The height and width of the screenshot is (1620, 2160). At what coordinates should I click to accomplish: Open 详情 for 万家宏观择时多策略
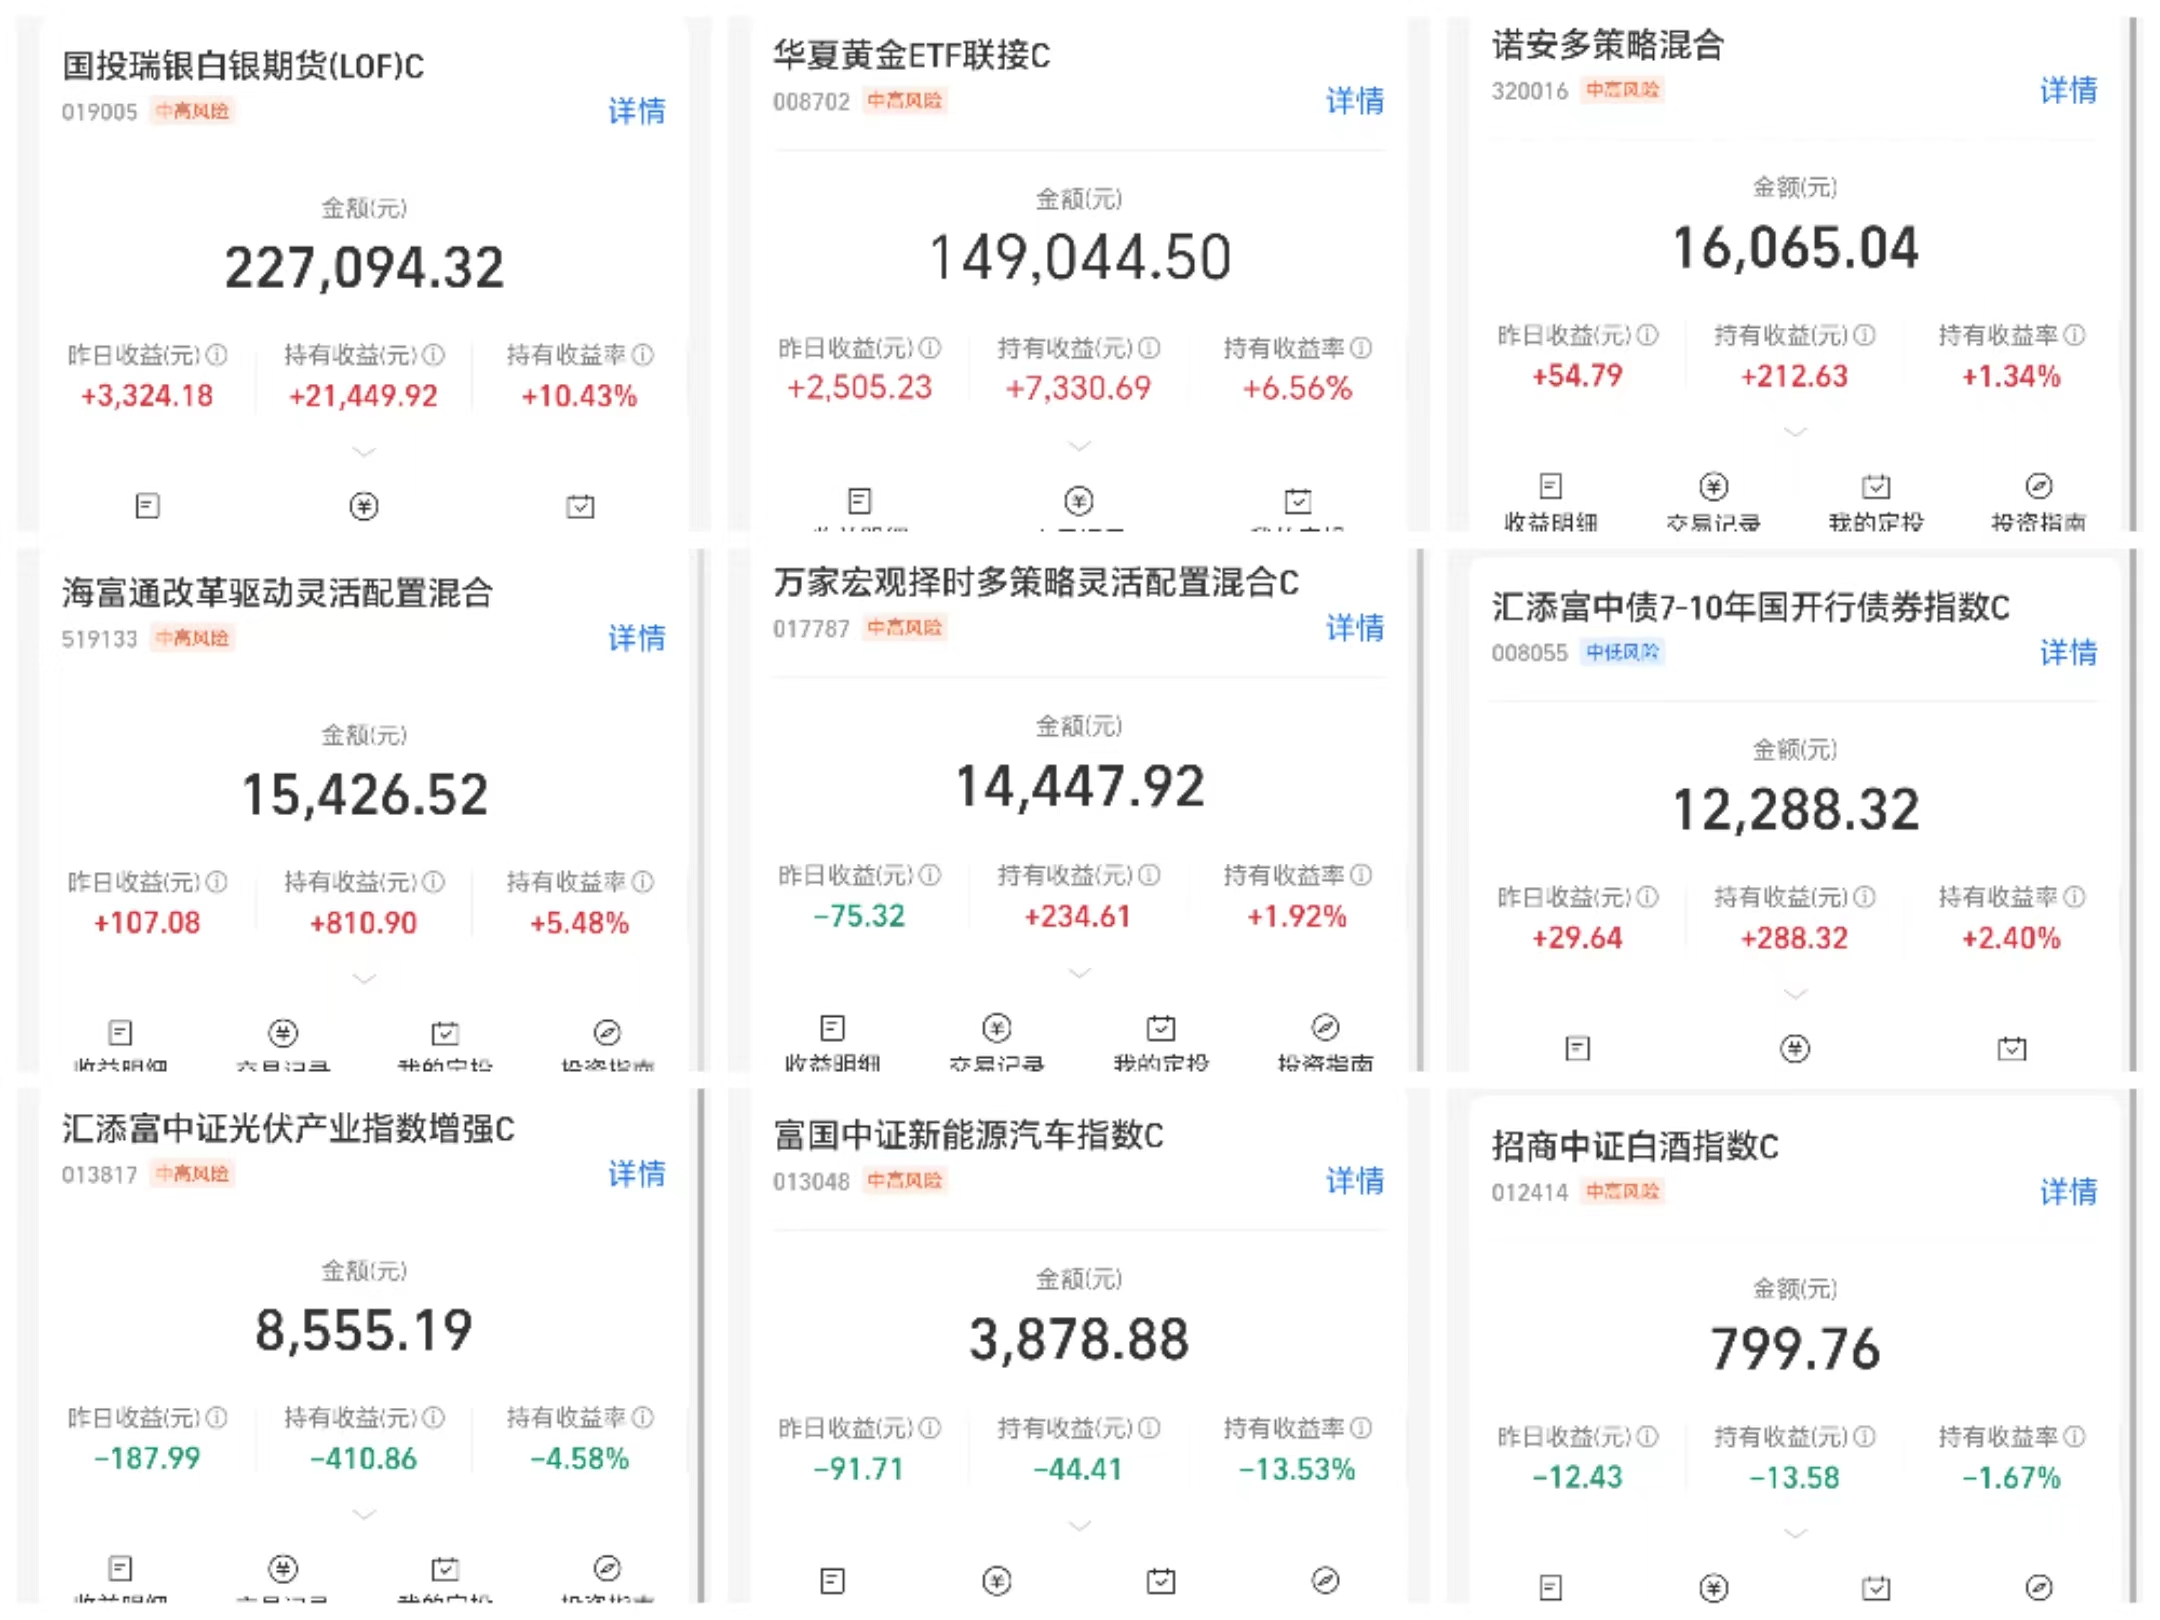[1355, 627]
